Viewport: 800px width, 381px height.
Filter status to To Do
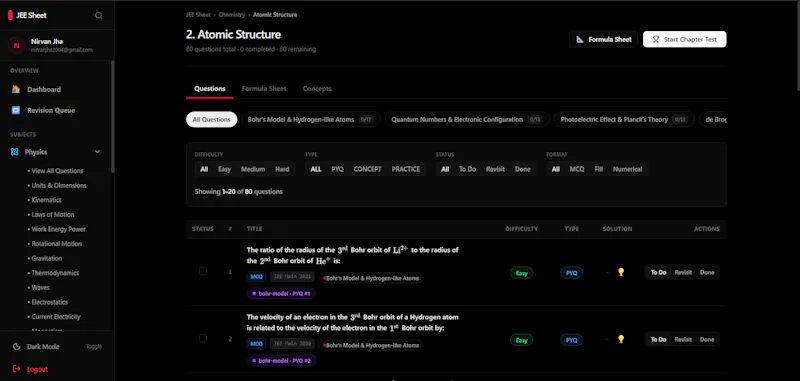[x=467, y=169]
